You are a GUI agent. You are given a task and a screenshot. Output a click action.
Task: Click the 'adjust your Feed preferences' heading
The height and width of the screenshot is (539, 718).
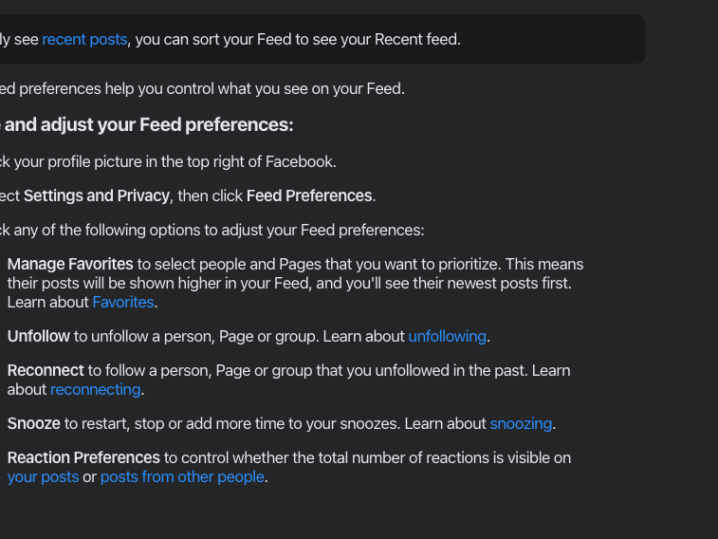pyautogui.click(x=147, y=125)
